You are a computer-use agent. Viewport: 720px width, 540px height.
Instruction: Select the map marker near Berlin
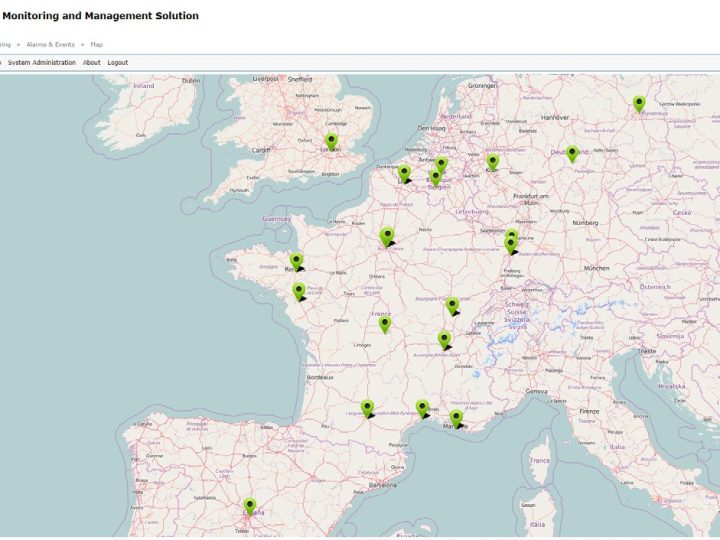639,104
